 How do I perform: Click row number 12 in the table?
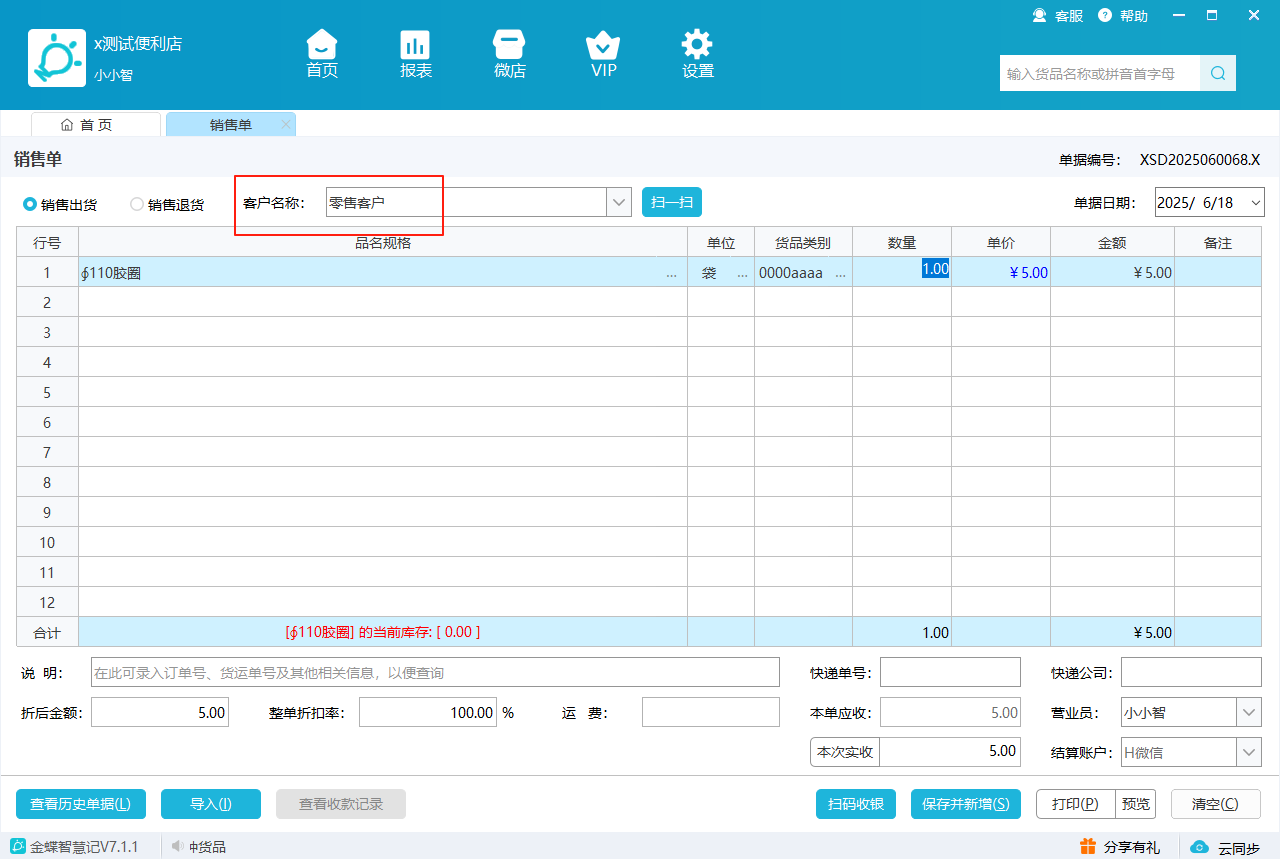[47, 602]
